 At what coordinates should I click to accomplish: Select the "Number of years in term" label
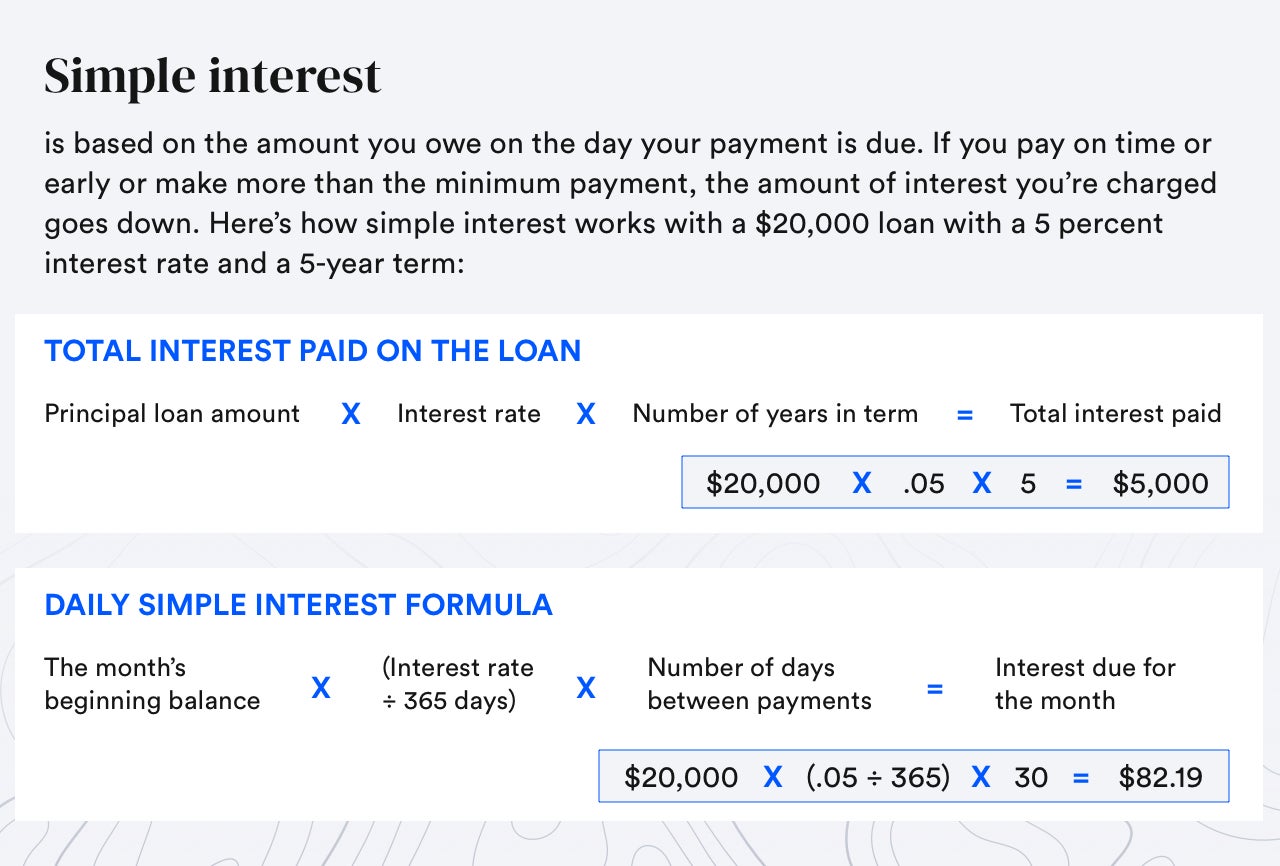pyautogui.click(x=775, y=414)
